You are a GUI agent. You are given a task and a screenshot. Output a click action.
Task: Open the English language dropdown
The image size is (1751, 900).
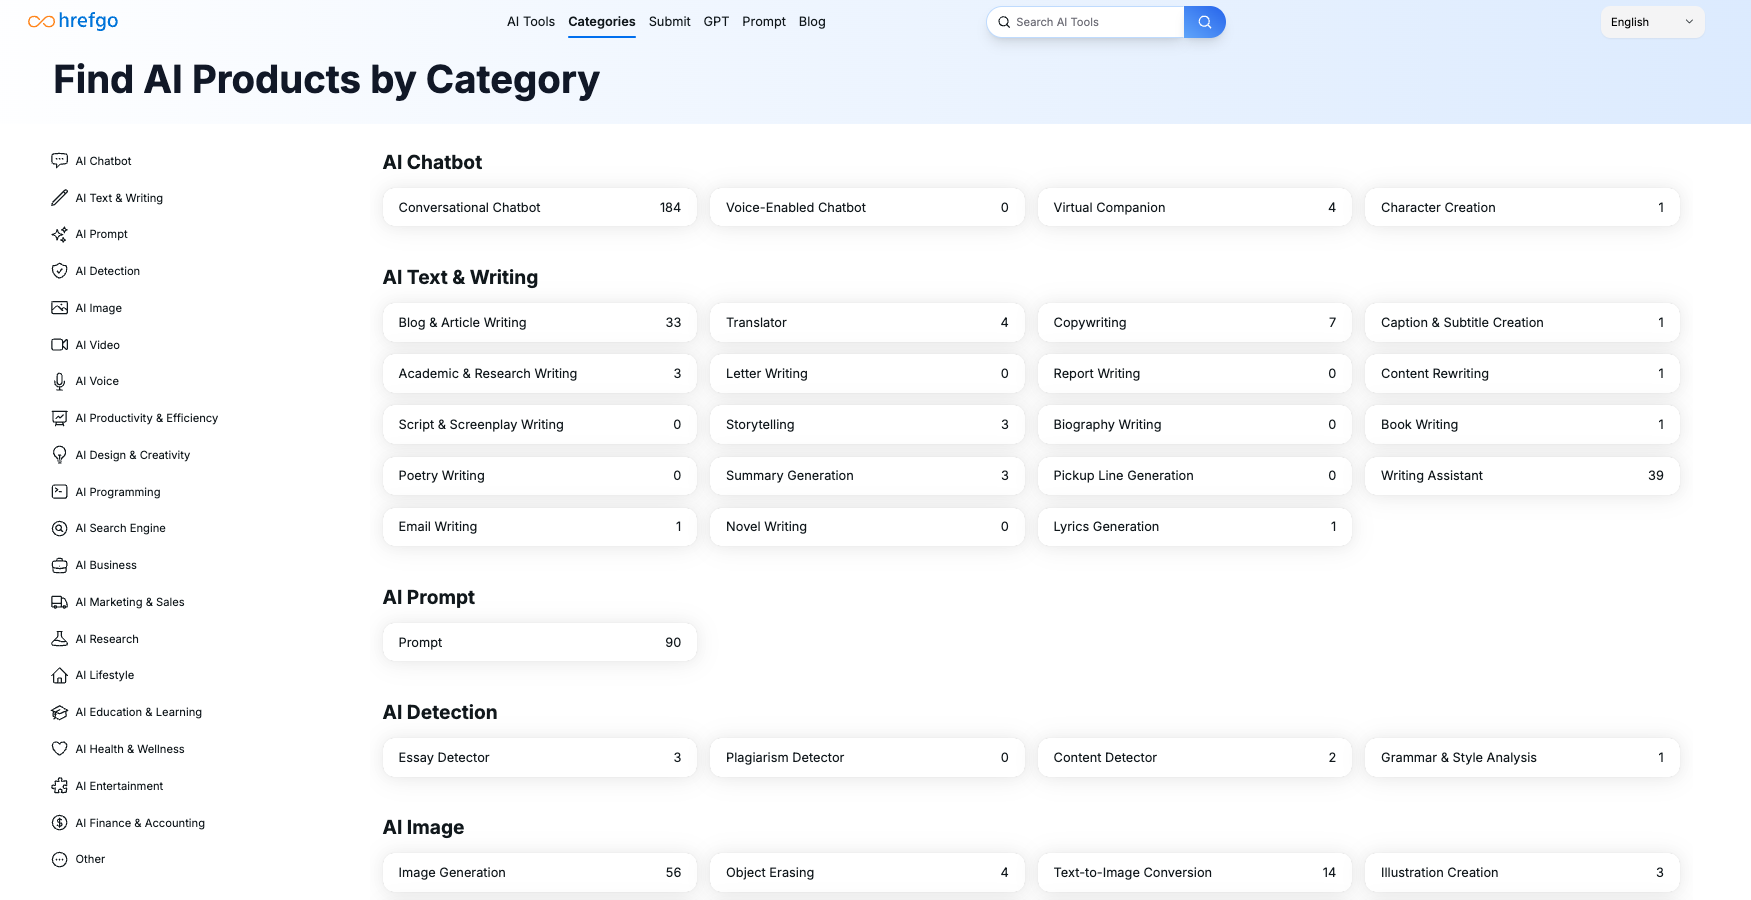(1652, 22)
